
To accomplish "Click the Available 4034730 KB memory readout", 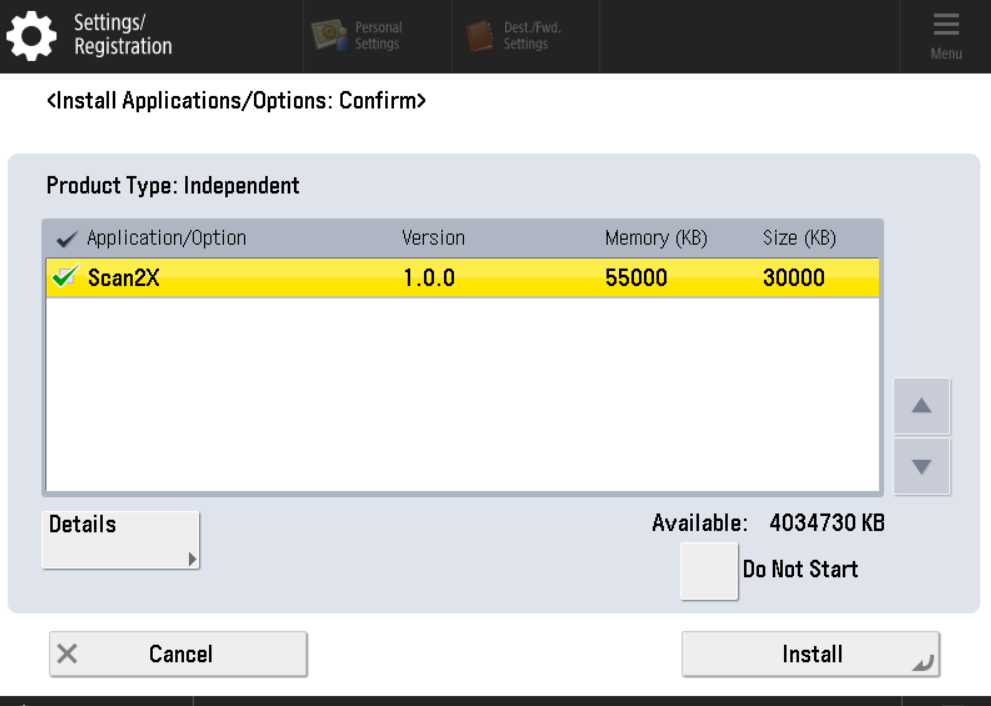I will tap(768, 523).
